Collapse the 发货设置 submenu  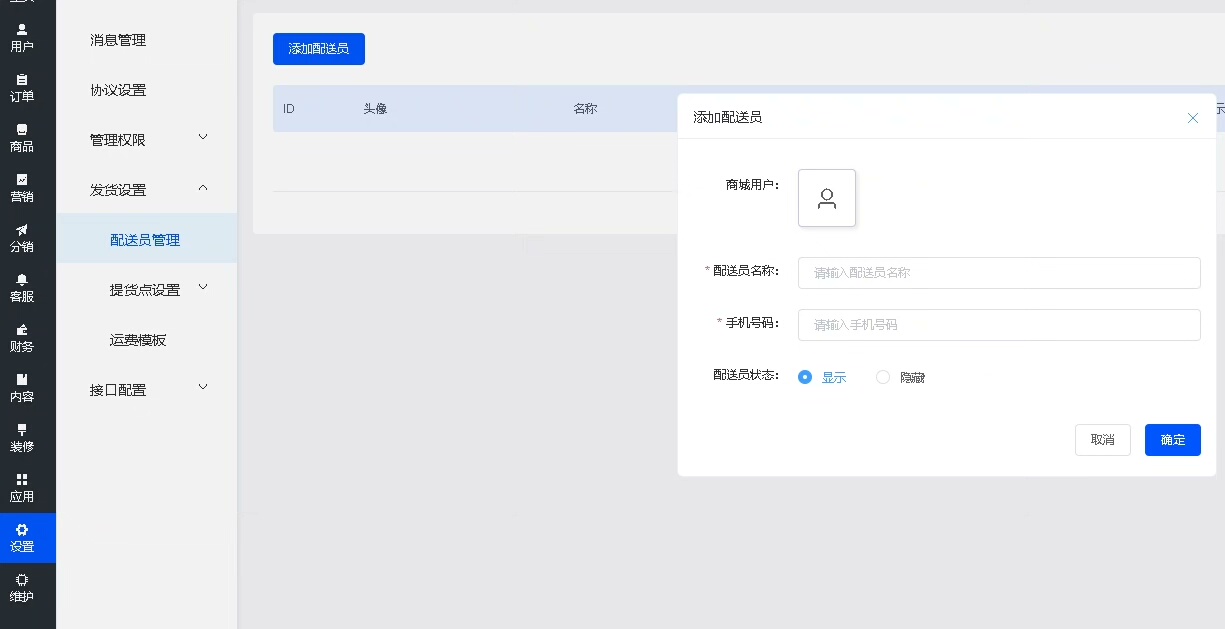tap(147, 190)
